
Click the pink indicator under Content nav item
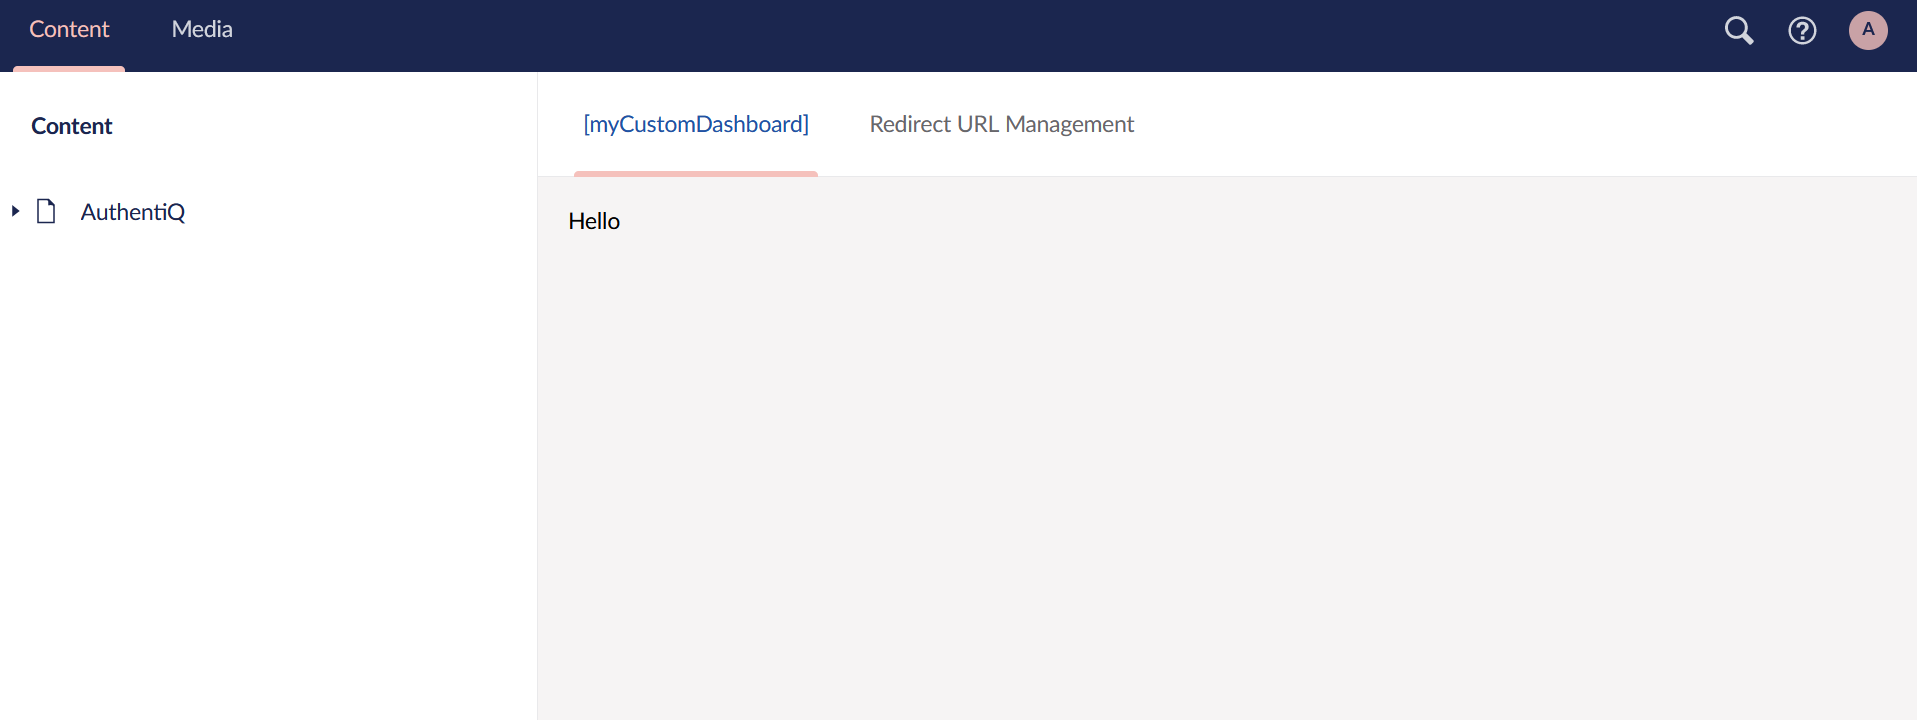click(x=69, y=69)
